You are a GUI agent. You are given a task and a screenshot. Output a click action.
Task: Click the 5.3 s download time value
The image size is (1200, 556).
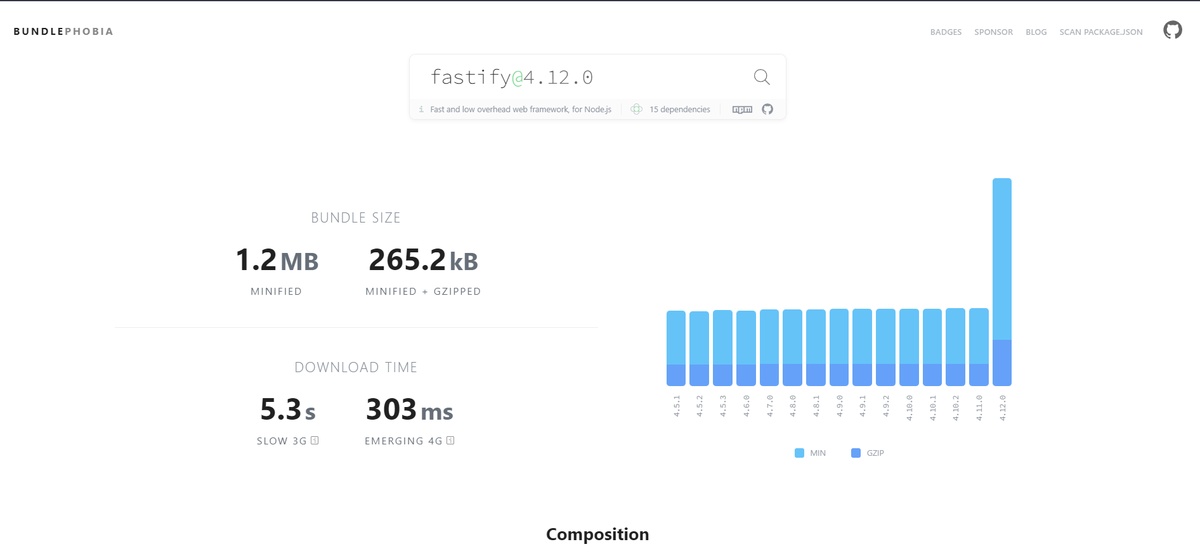click(288, 410)
